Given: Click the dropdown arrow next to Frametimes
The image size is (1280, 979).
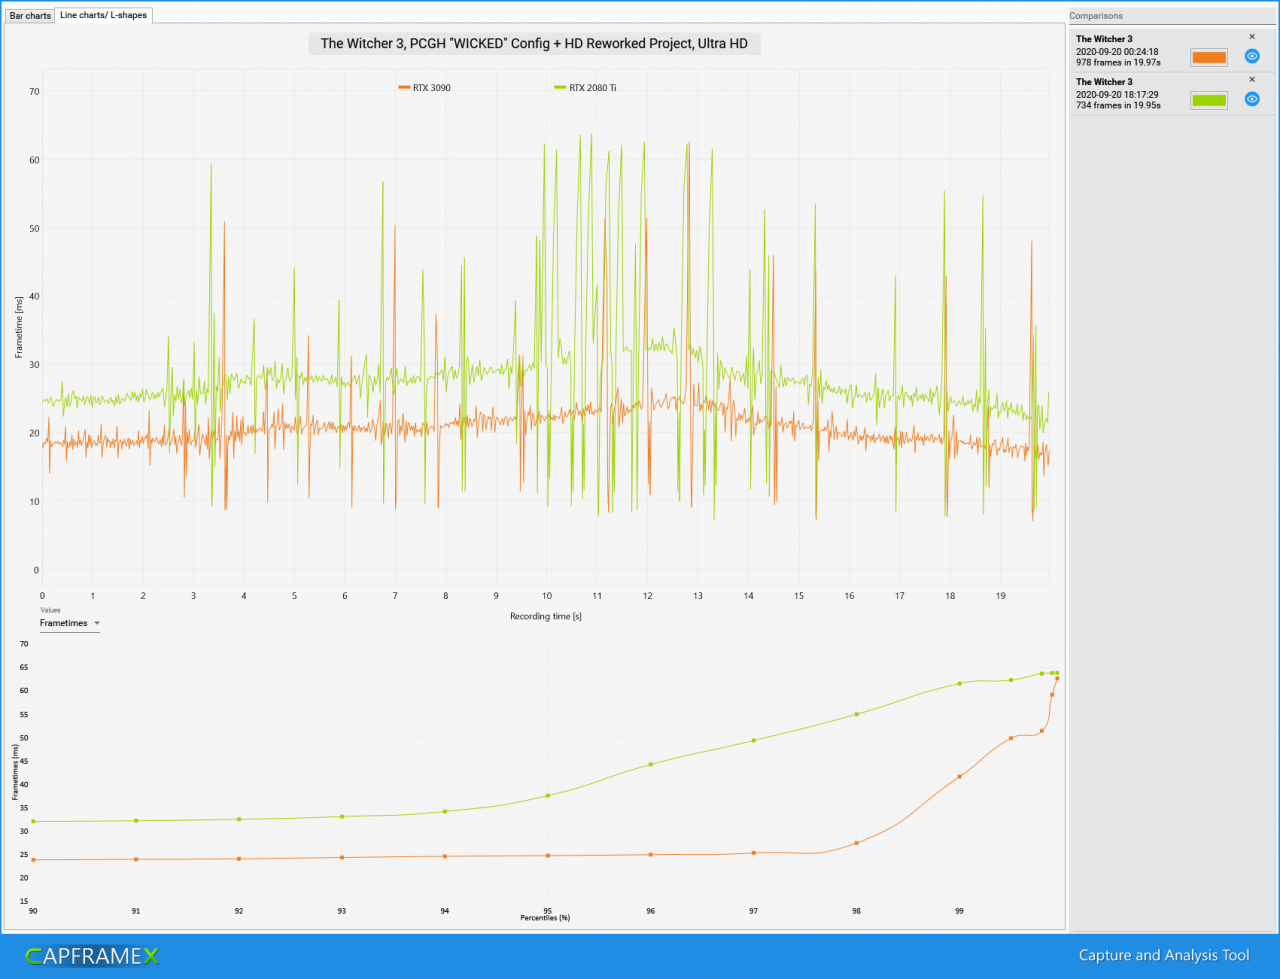Looking at the screenshot, I should [x=97, y=623].
